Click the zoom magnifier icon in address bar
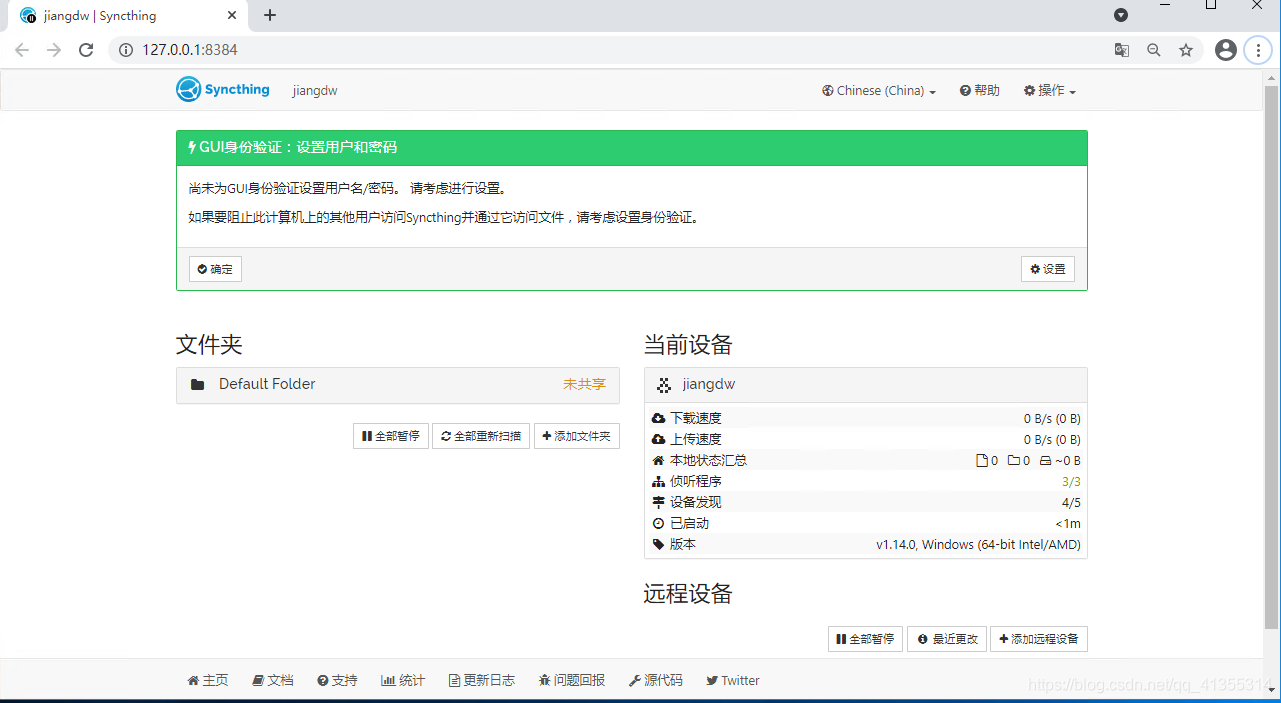1281x703 pixels. tap(1154, 50)
